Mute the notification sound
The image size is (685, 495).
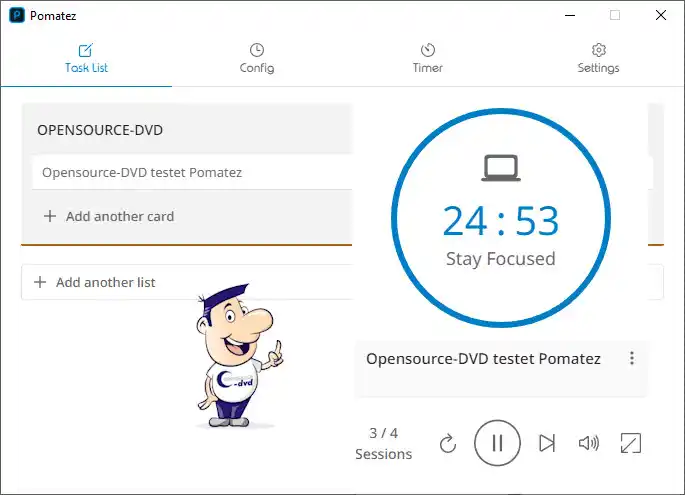pos(588,443)
